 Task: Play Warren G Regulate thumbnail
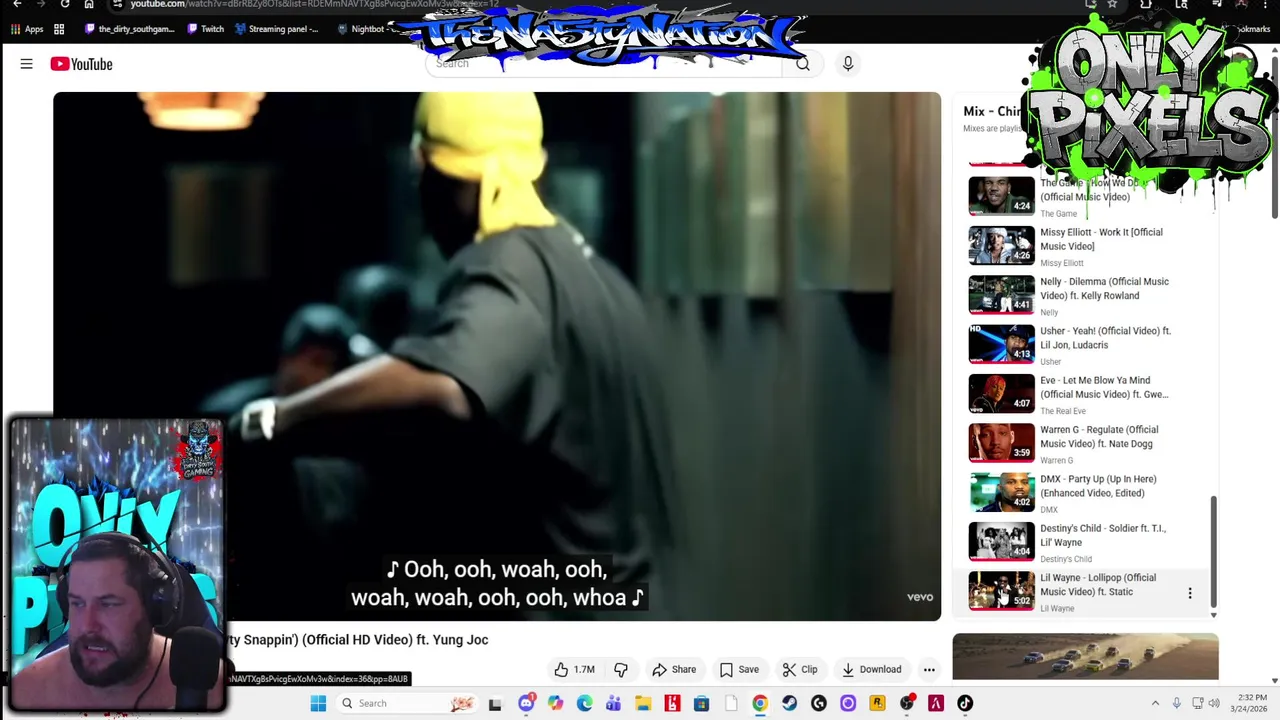1001,442
